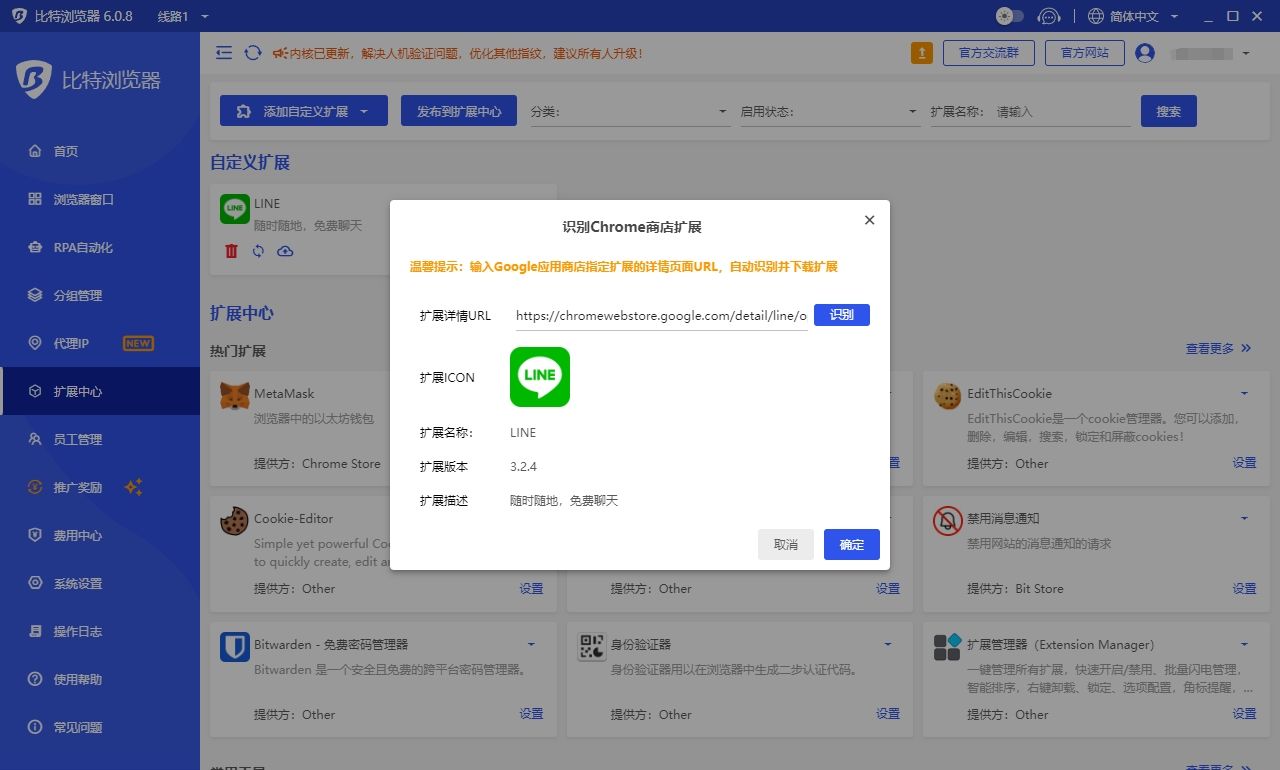Confirm the dialog with 确定

click(x=852, y=545)
